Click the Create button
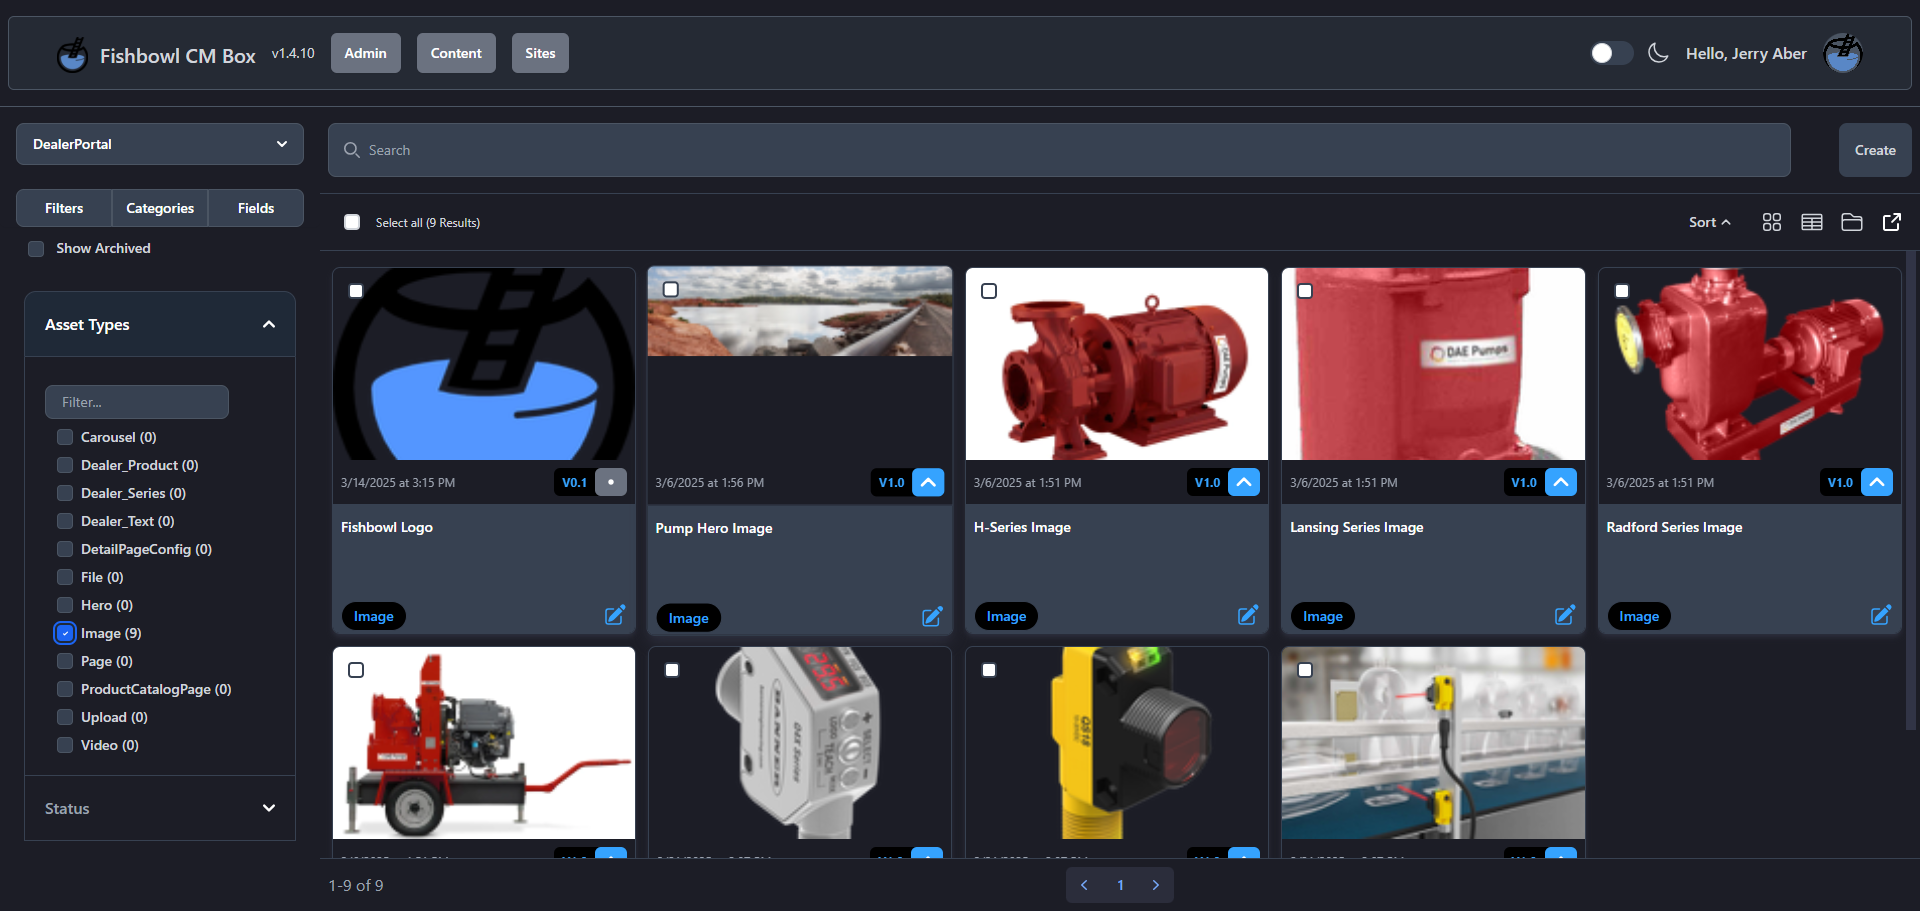Viewport: 1920px width, 911px height. [x=1875, y=150]
